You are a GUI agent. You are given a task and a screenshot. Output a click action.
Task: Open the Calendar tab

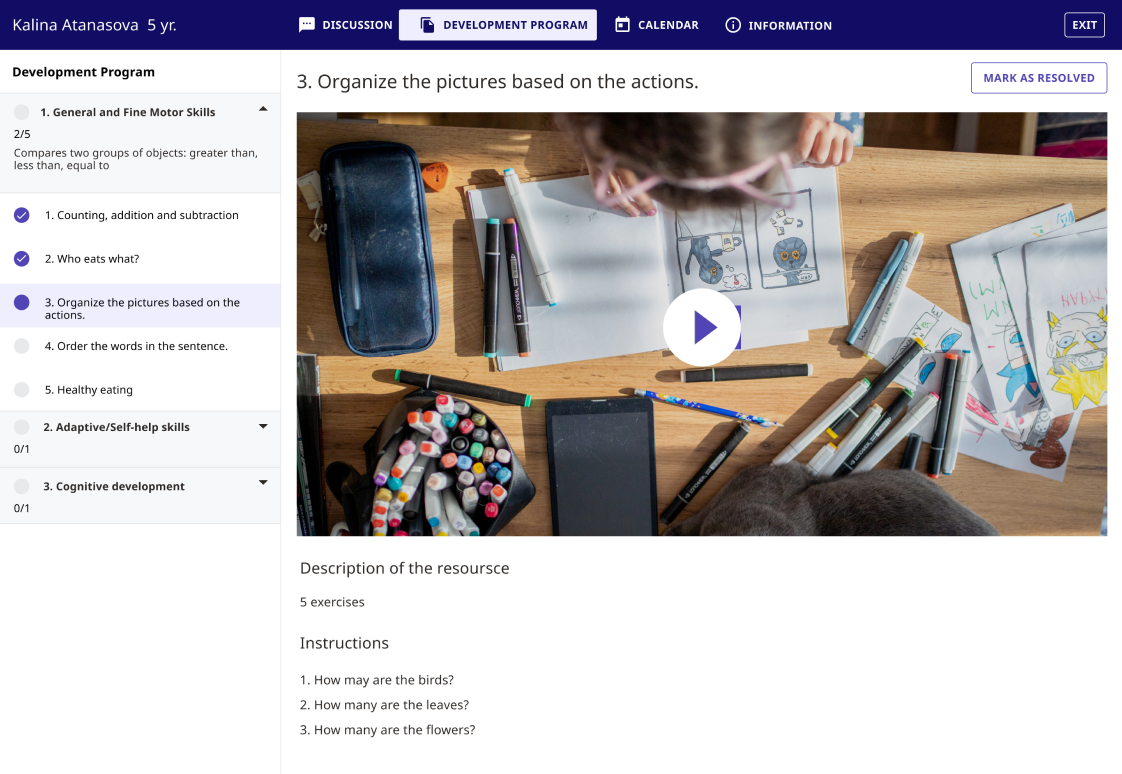[x=657, y=25]
